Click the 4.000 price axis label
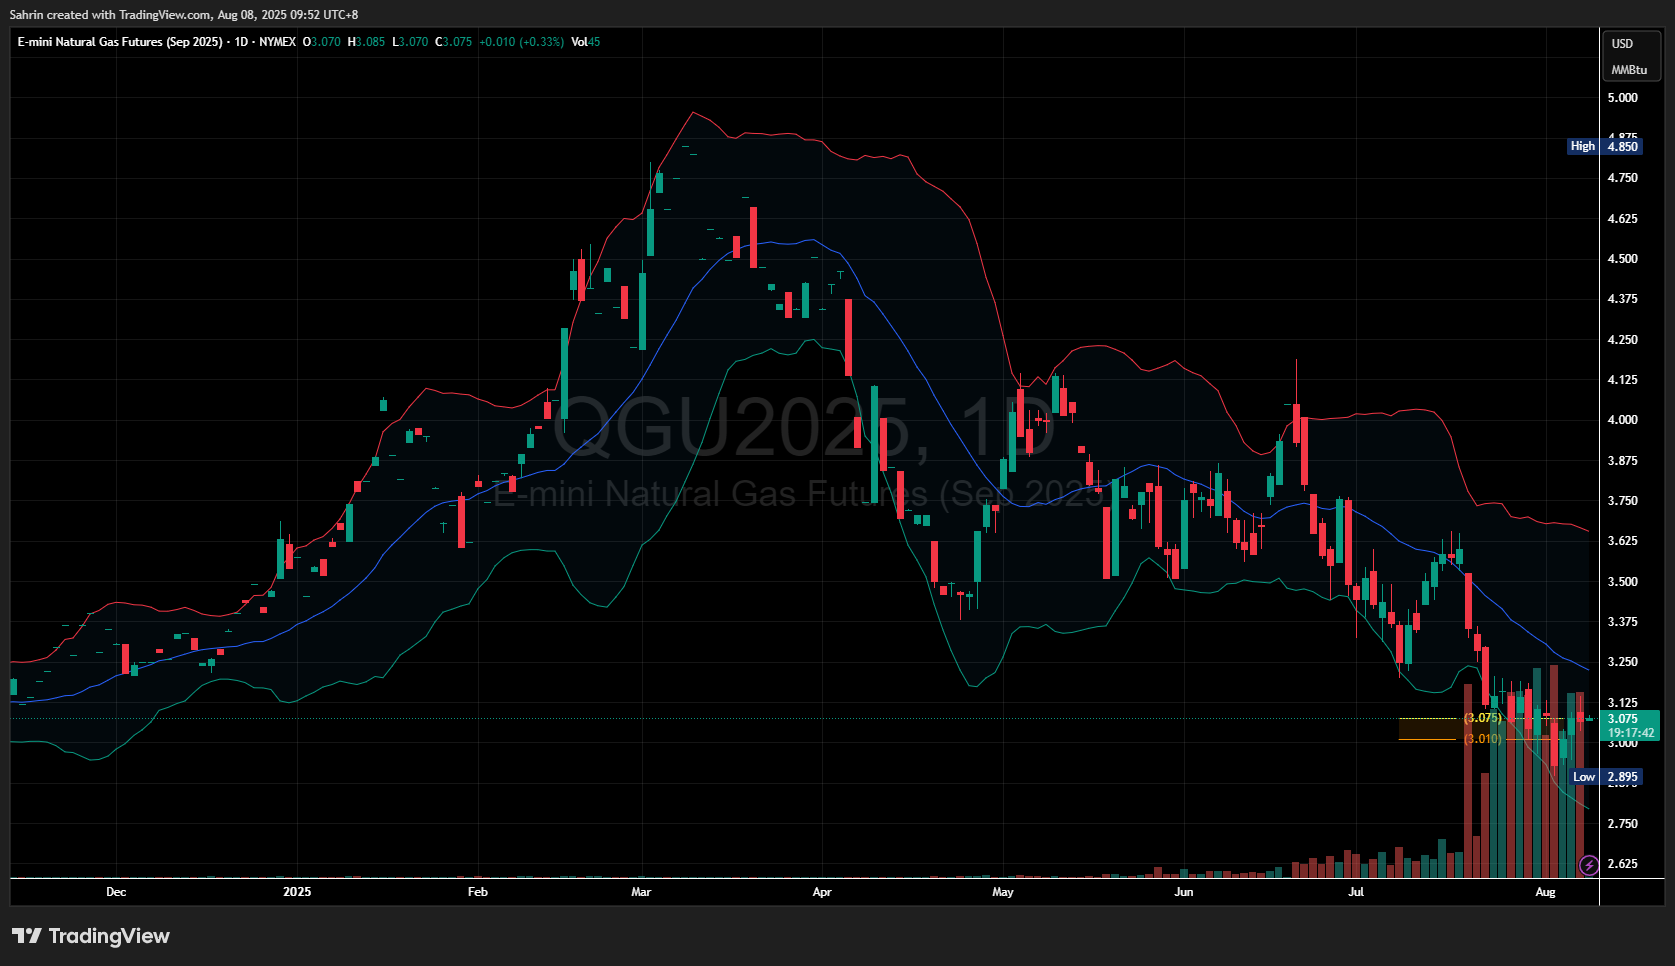This screenshot has width=1675, height=966. click(1622, 420)
